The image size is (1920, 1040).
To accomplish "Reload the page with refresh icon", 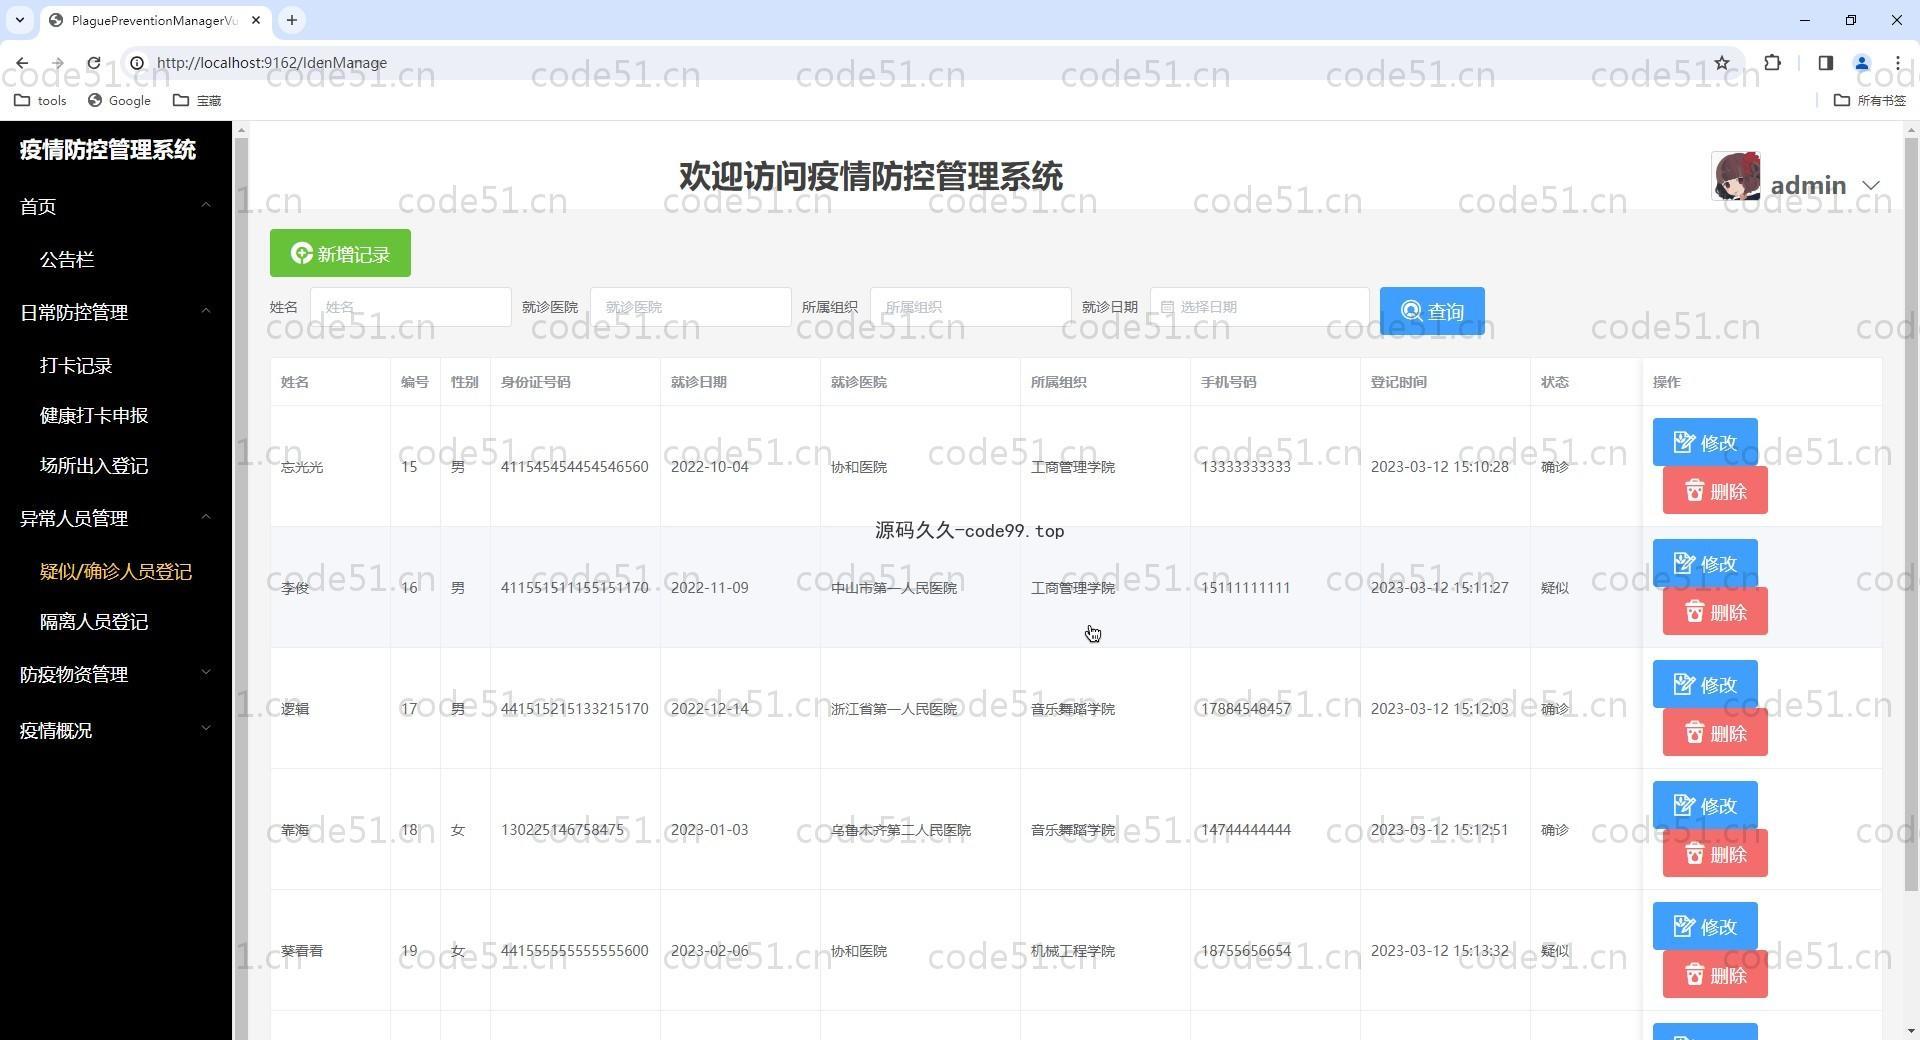I will point(94,62).
